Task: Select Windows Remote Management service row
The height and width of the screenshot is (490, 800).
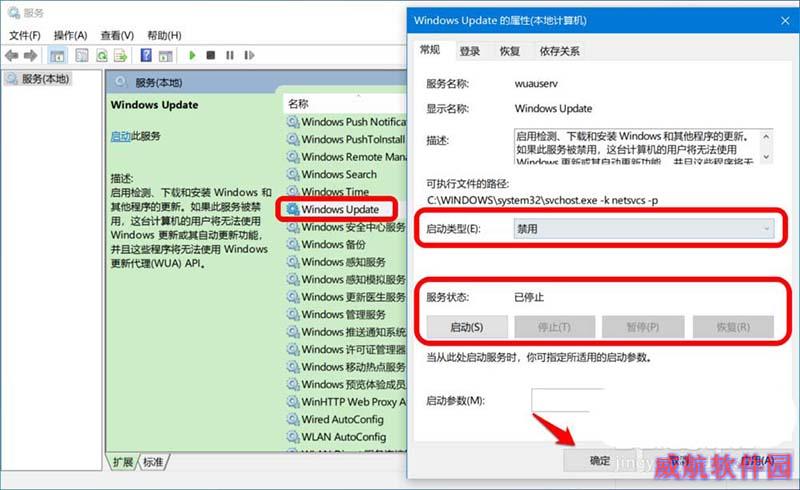Action: tap(346, 157)
